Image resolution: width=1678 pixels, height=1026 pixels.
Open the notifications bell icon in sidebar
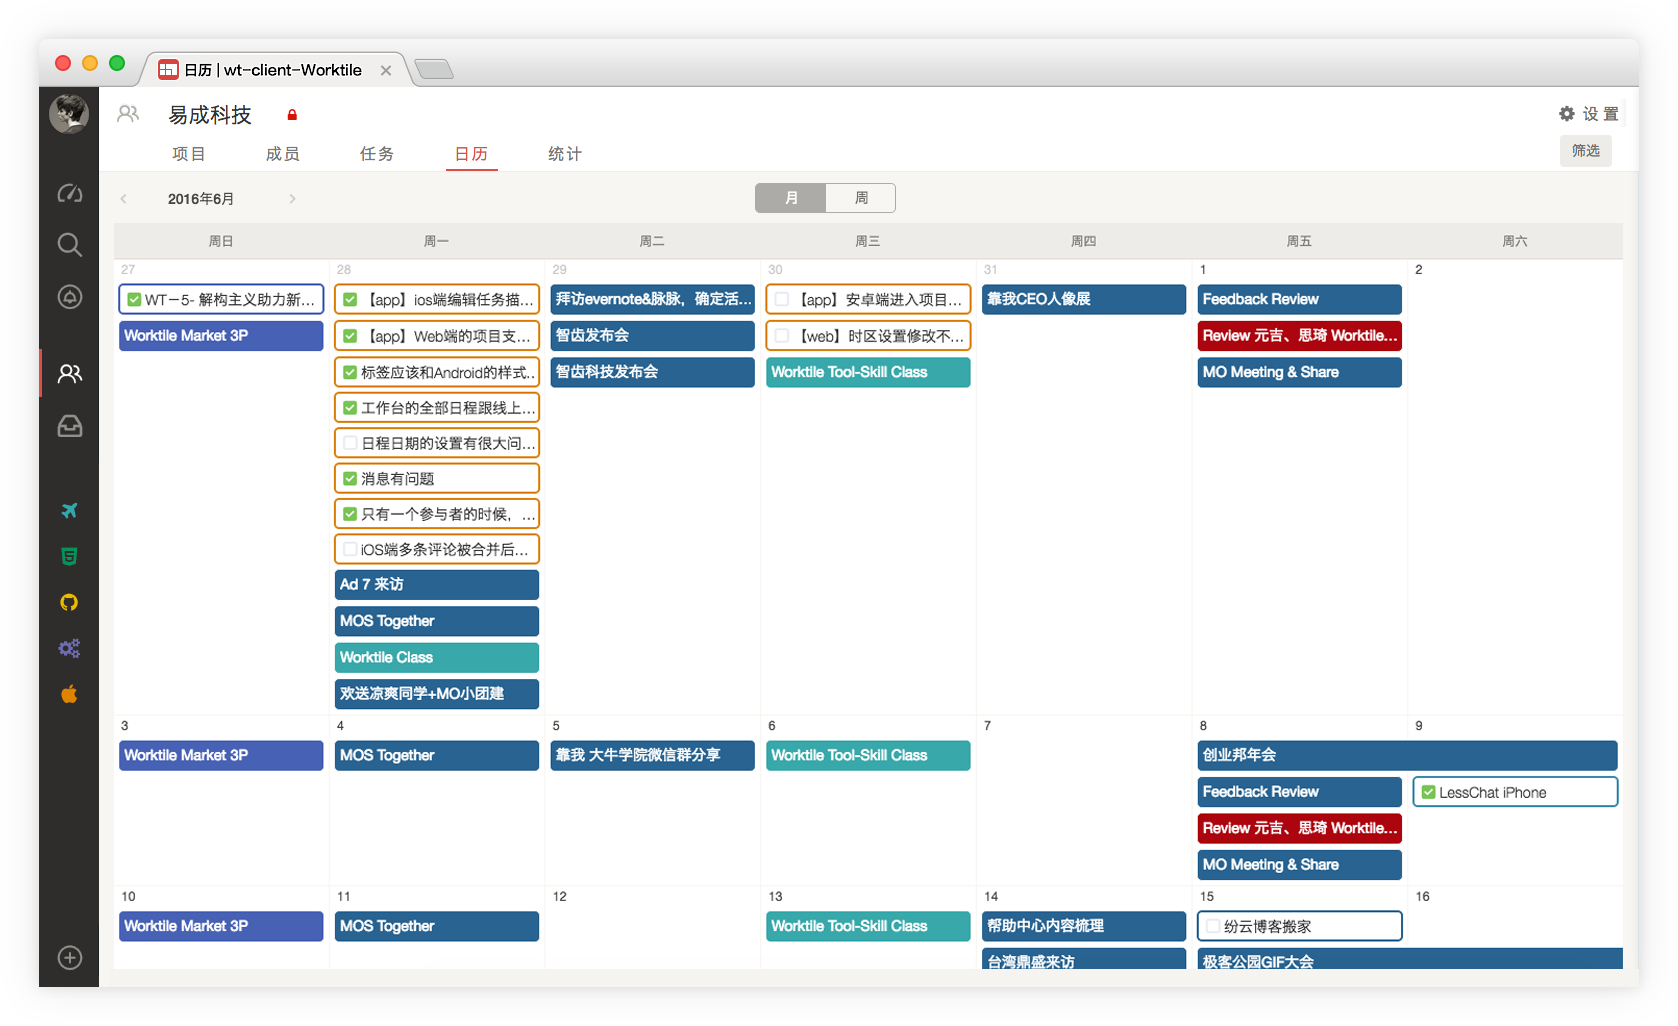coord(69,297)
